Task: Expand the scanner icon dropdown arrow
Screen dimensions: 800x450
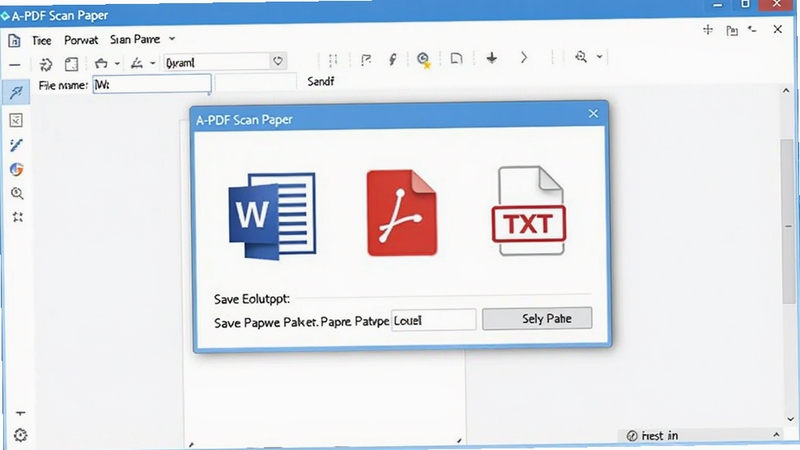Action: click(x=117, y=64)
